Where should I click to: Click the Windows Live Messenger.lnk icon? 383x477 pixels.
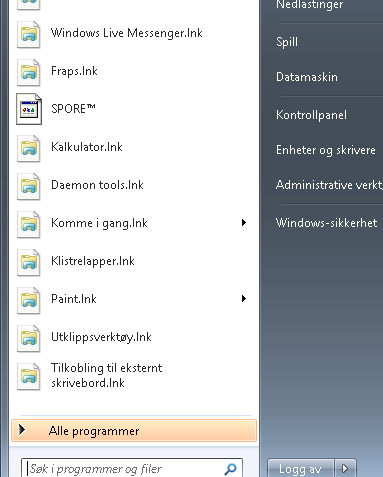tap(29, 34)
